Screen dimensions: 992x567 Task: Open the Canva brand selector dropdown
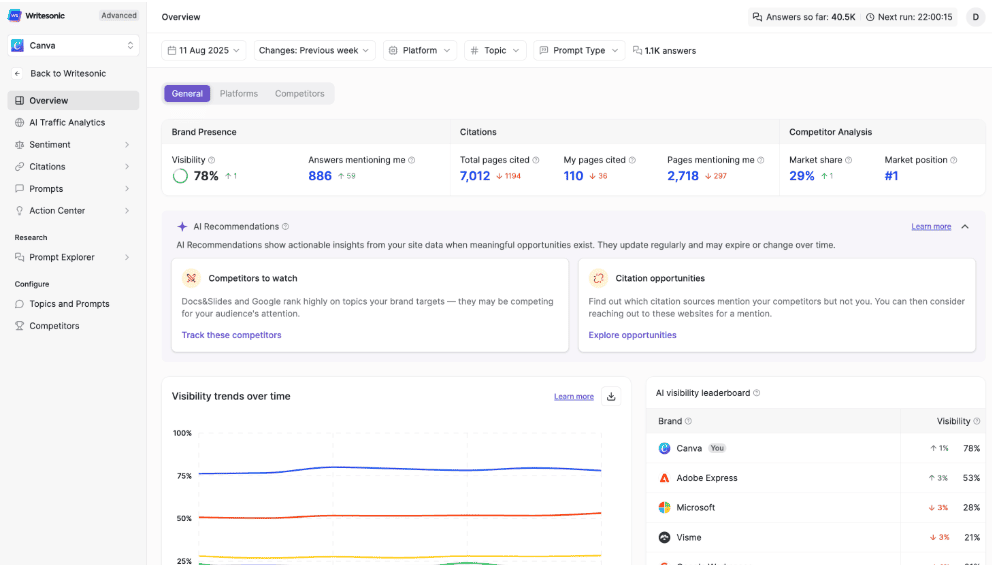[73, 46]
